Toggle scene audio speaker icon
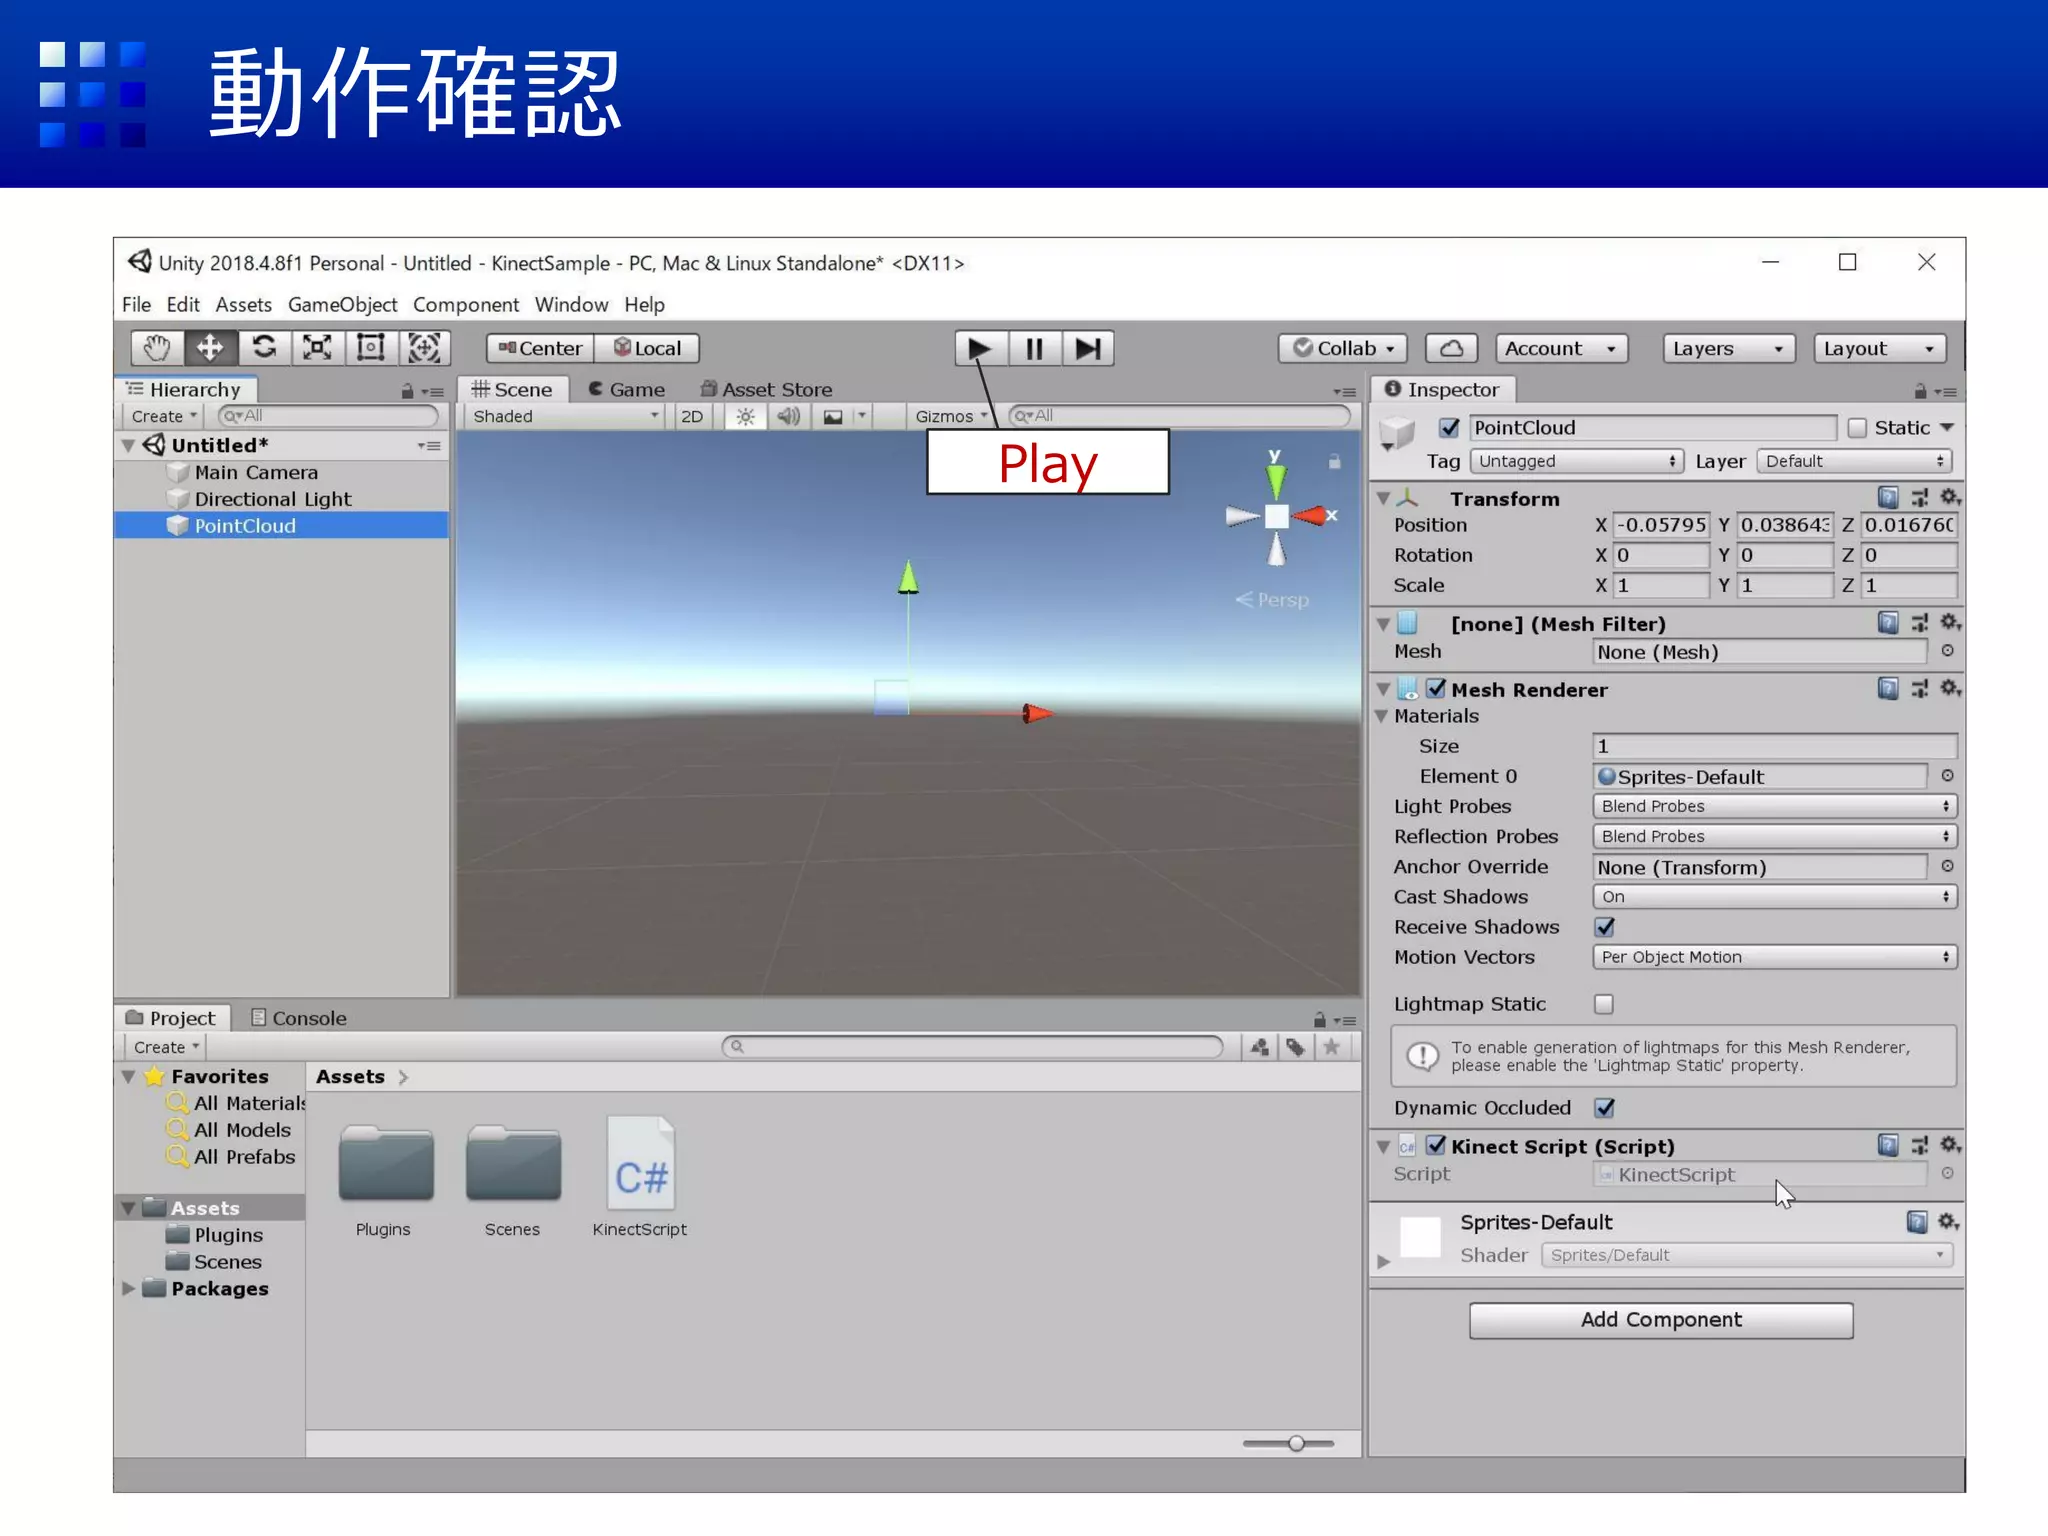The width and height of the screenshot is (2048, 1536). coord(789,416)
